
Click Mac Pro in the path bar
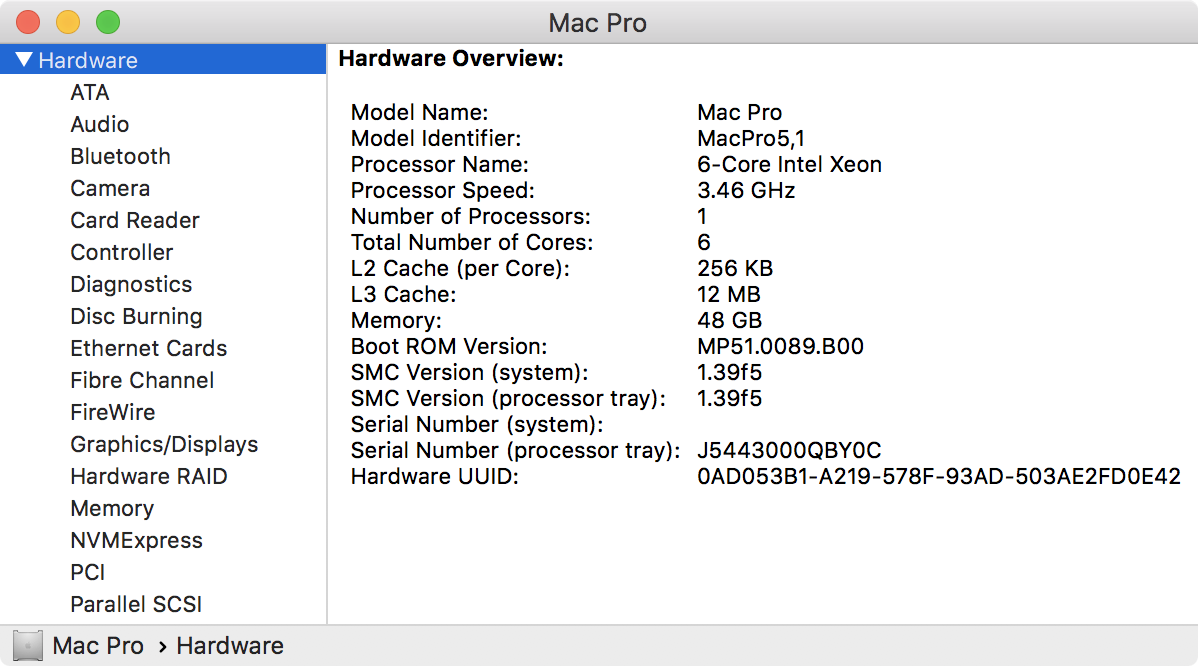[98, 646]
